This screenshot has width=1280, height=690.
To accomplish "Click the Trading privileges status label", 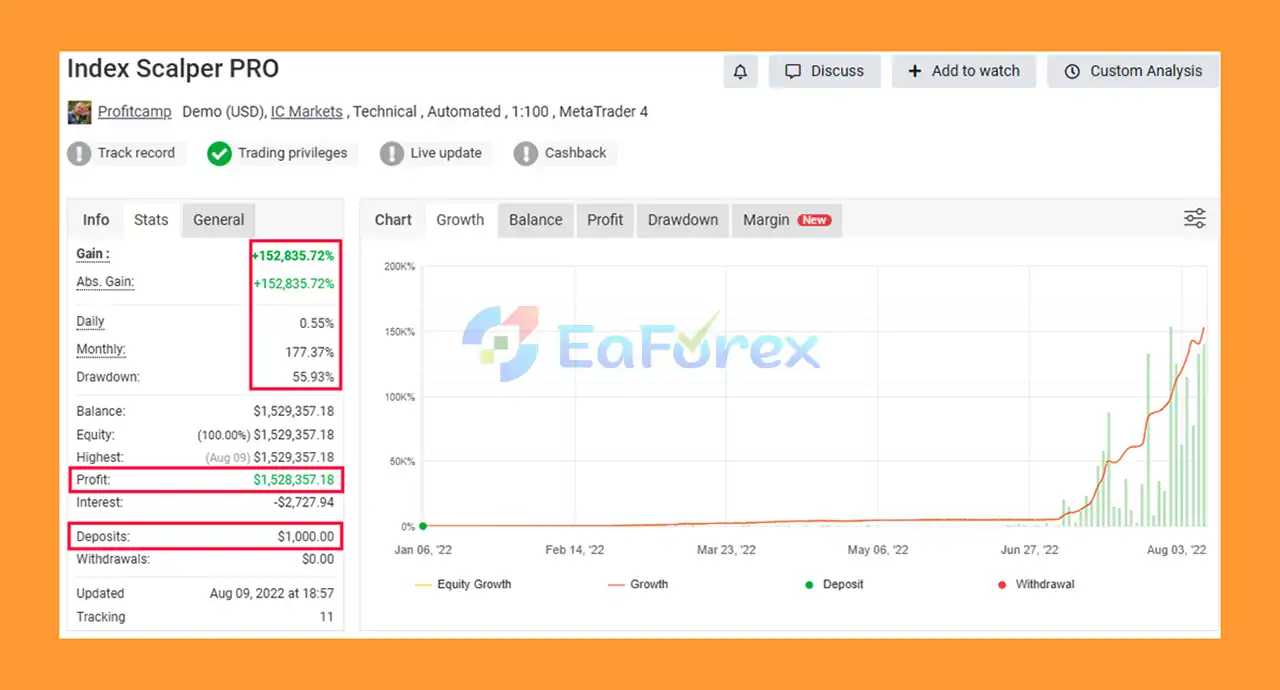I will [x=293, y=153].
